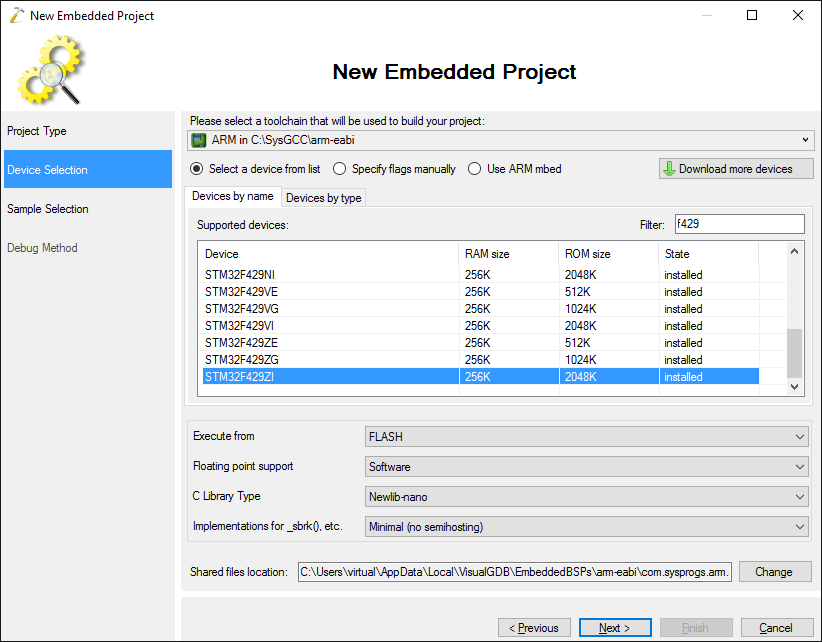
Task: Select the STM32F429ZI device row
Action: 480,377
